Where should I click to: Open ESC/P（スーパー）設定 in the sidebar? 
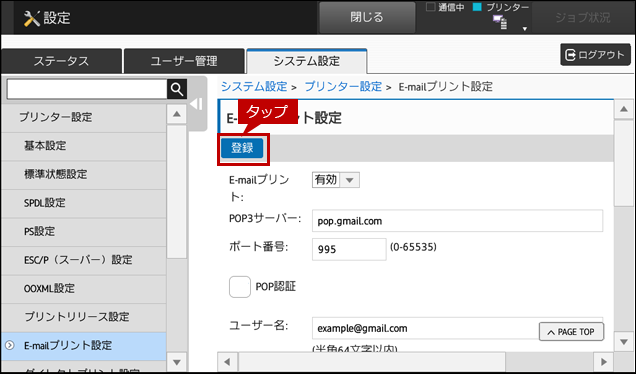point(84,260)
